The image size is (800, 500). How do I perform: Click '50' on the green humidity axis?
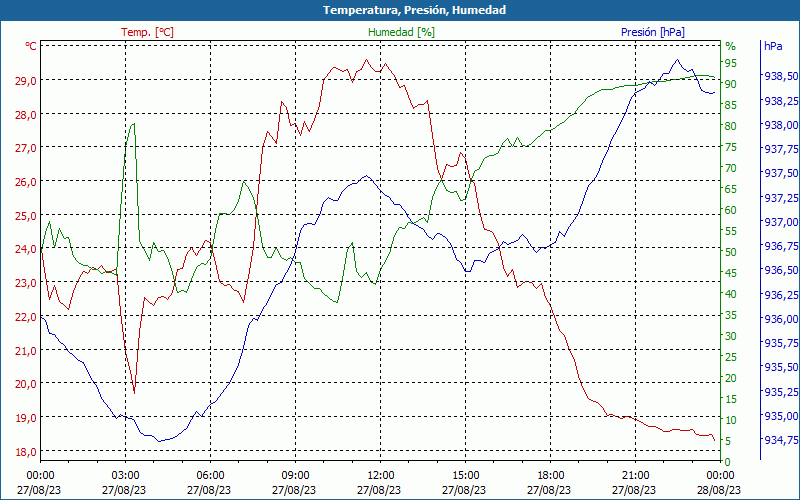[x=731, y=252]
